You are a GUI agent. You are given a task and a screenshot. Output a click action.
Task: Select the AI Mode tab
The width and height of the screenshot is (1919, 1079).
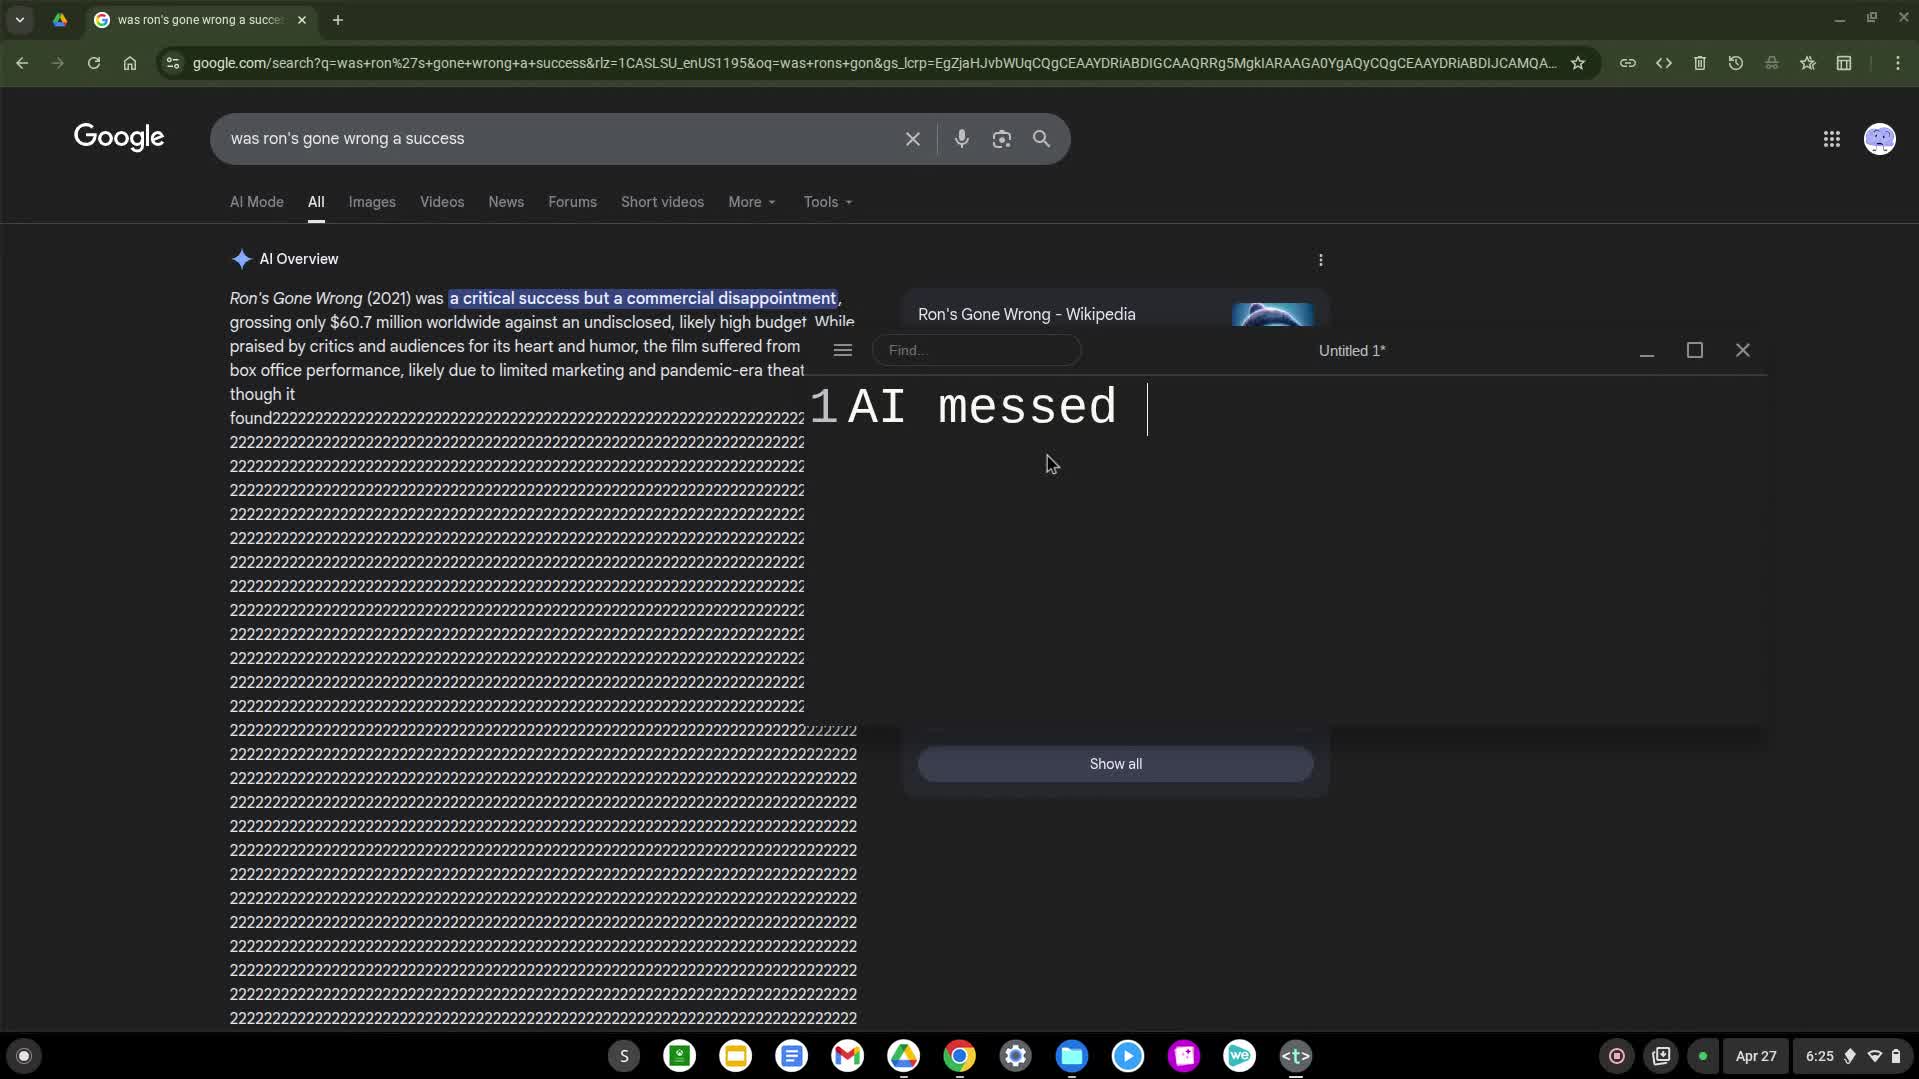click(256, 202)
